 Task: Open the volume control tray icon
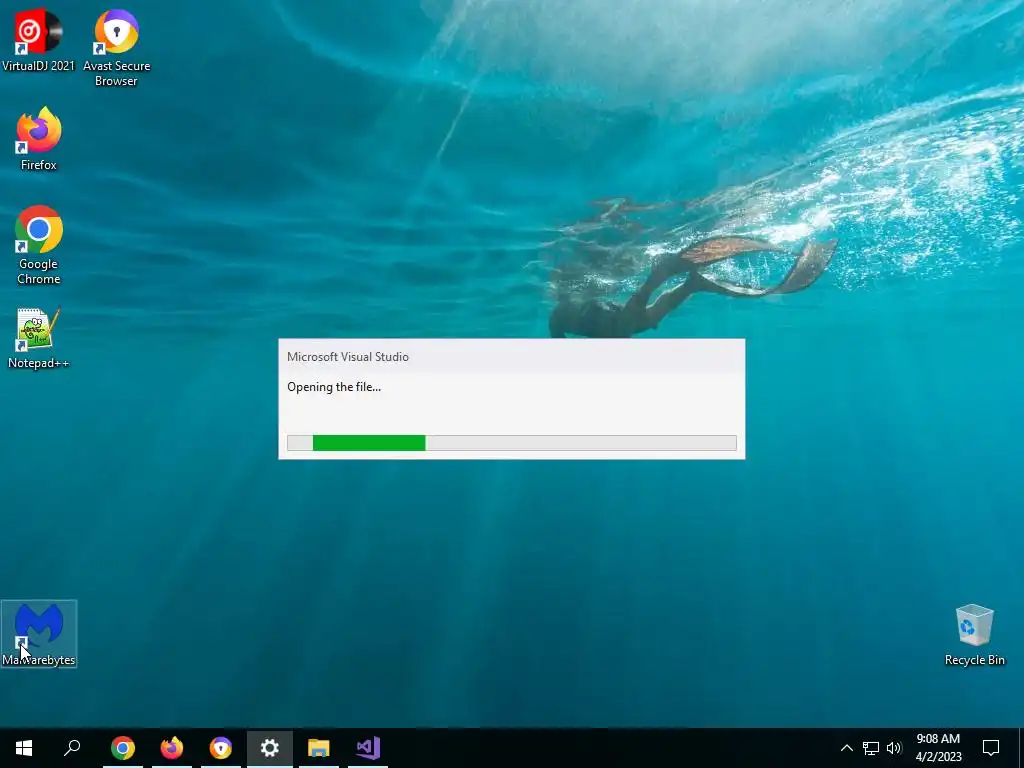tap(894, 748)
